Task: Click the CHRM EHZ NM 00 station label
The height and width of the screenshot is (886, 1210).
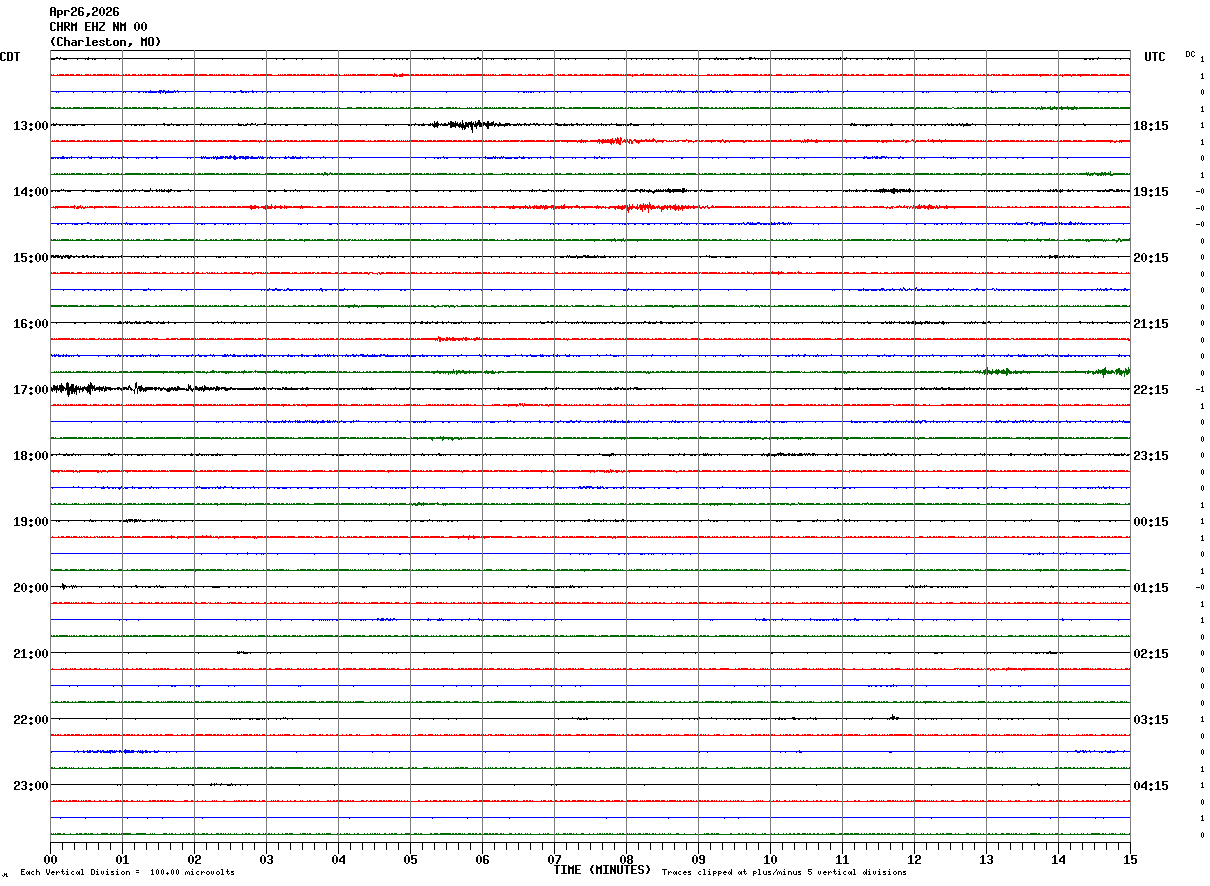Action: (98, 27)
